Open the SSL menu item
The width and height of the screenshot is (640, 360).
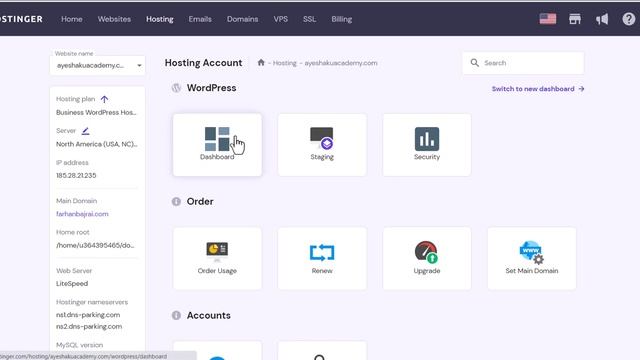pyautogui.click(x=309, y=19)
